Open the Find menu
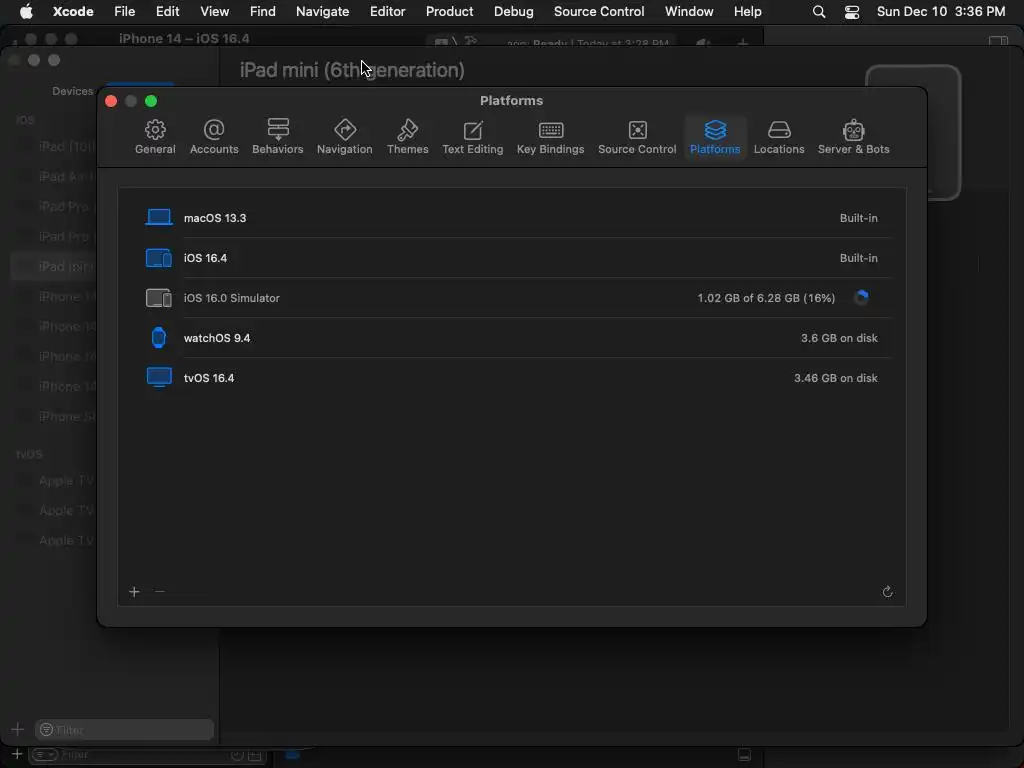Screen dimensions: 1024x768 pos(263,11)
